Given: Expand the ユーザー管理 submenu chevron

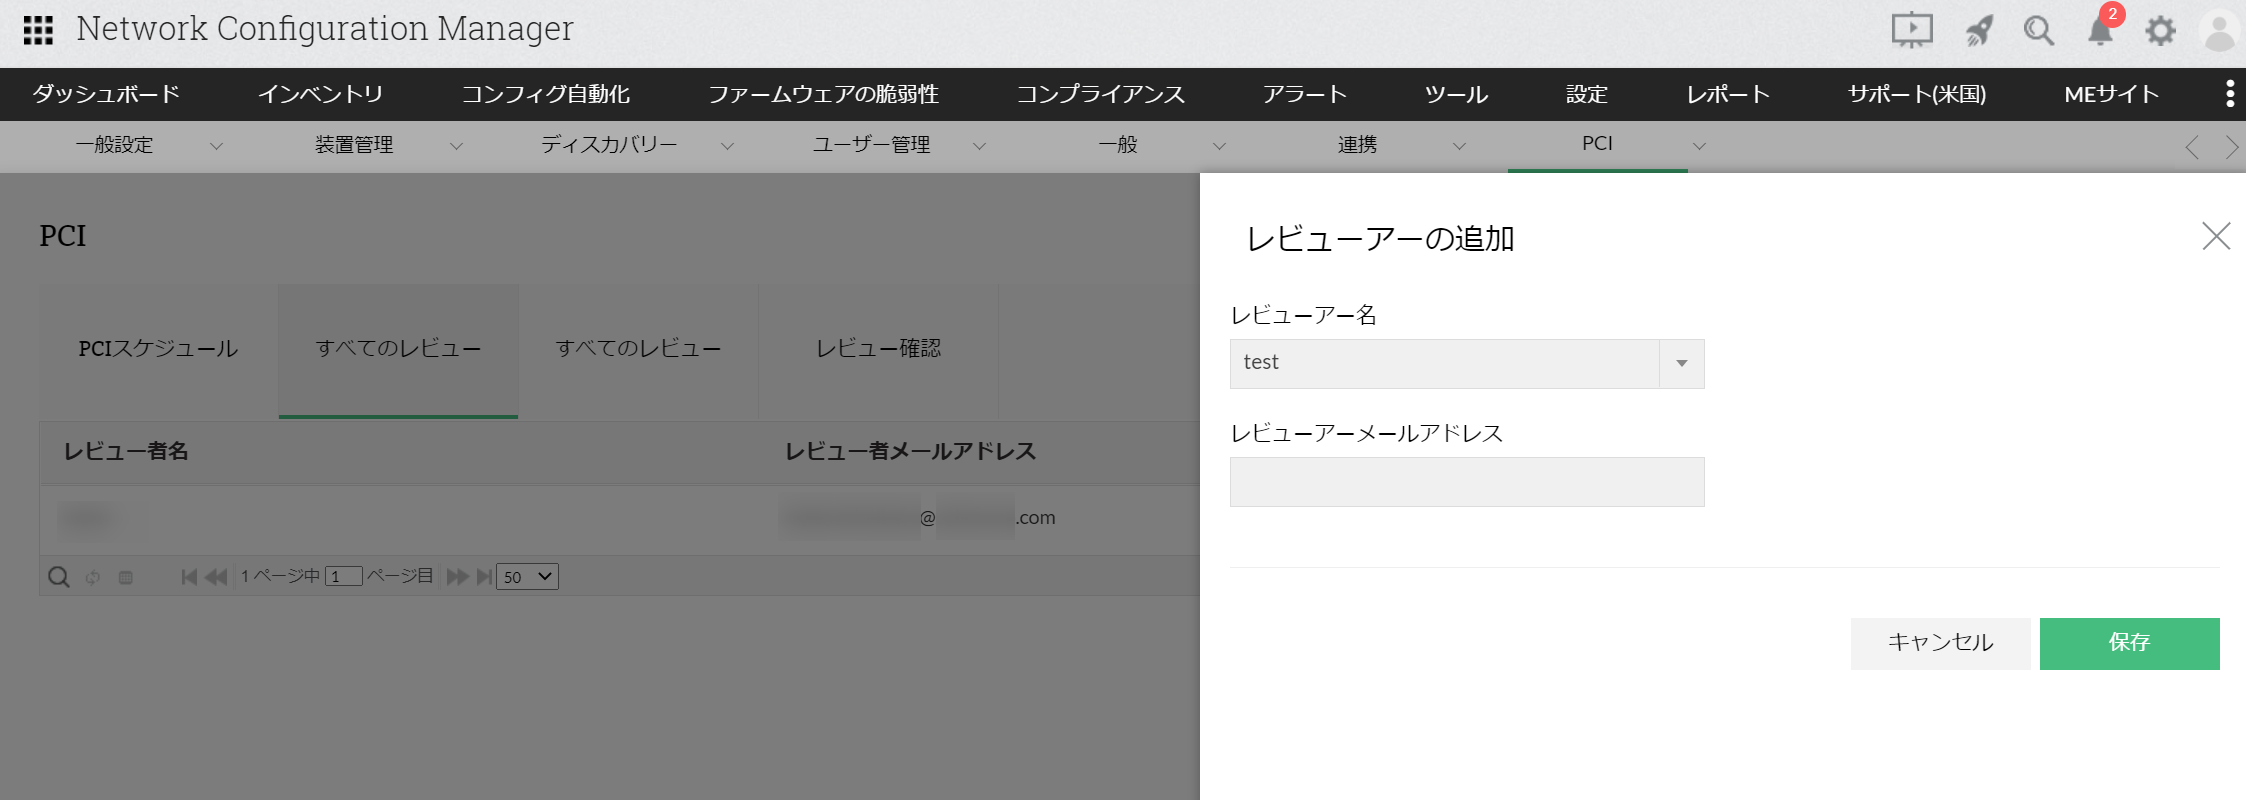Looking at the screenshot, I should [979, 146].
